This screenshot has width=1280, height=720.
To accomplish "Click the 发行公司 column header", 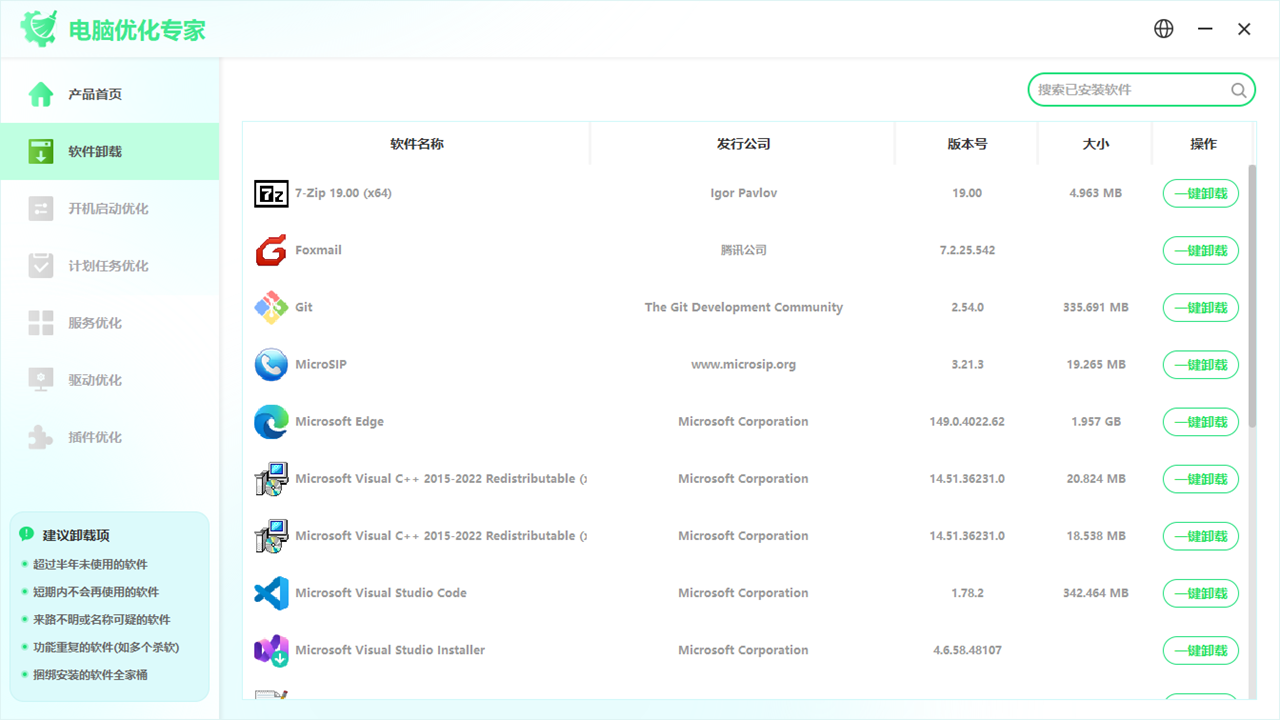I will pos(743,144).
